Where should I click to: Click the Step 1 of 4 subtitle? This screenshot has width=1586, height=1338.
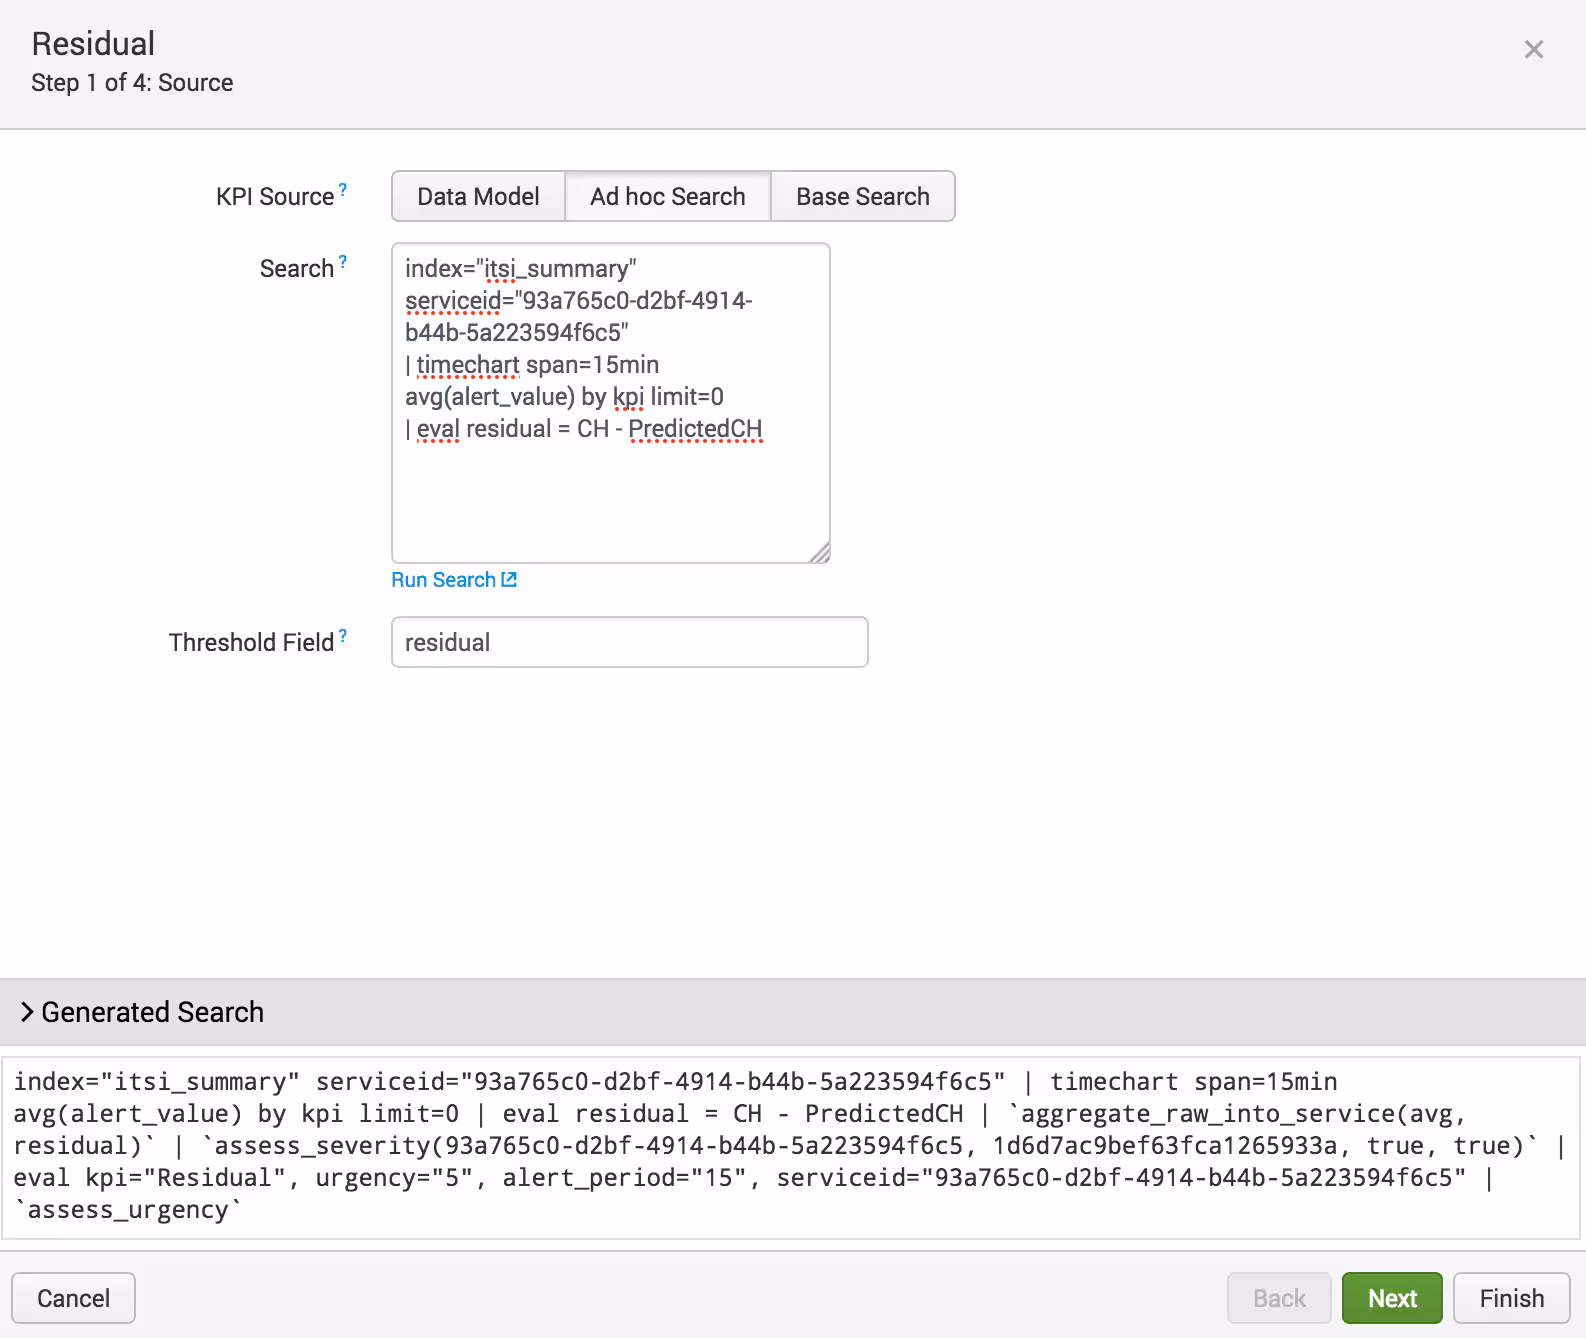pyautogui.click(x=132, y=83)
